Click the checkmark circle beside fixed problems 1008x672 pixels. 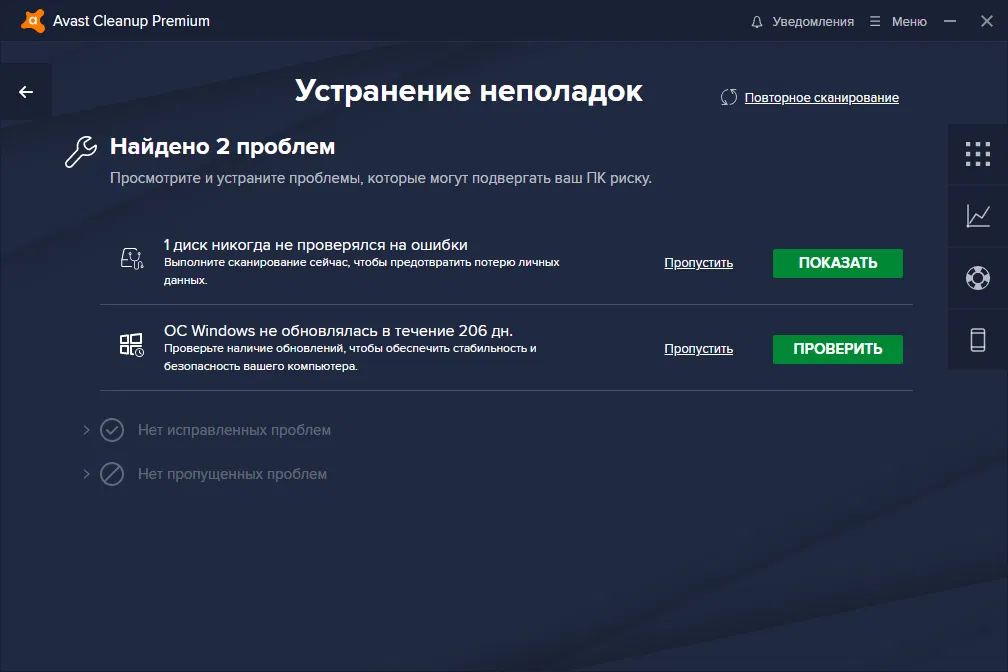pyautogui.click(x=111, y=432)
